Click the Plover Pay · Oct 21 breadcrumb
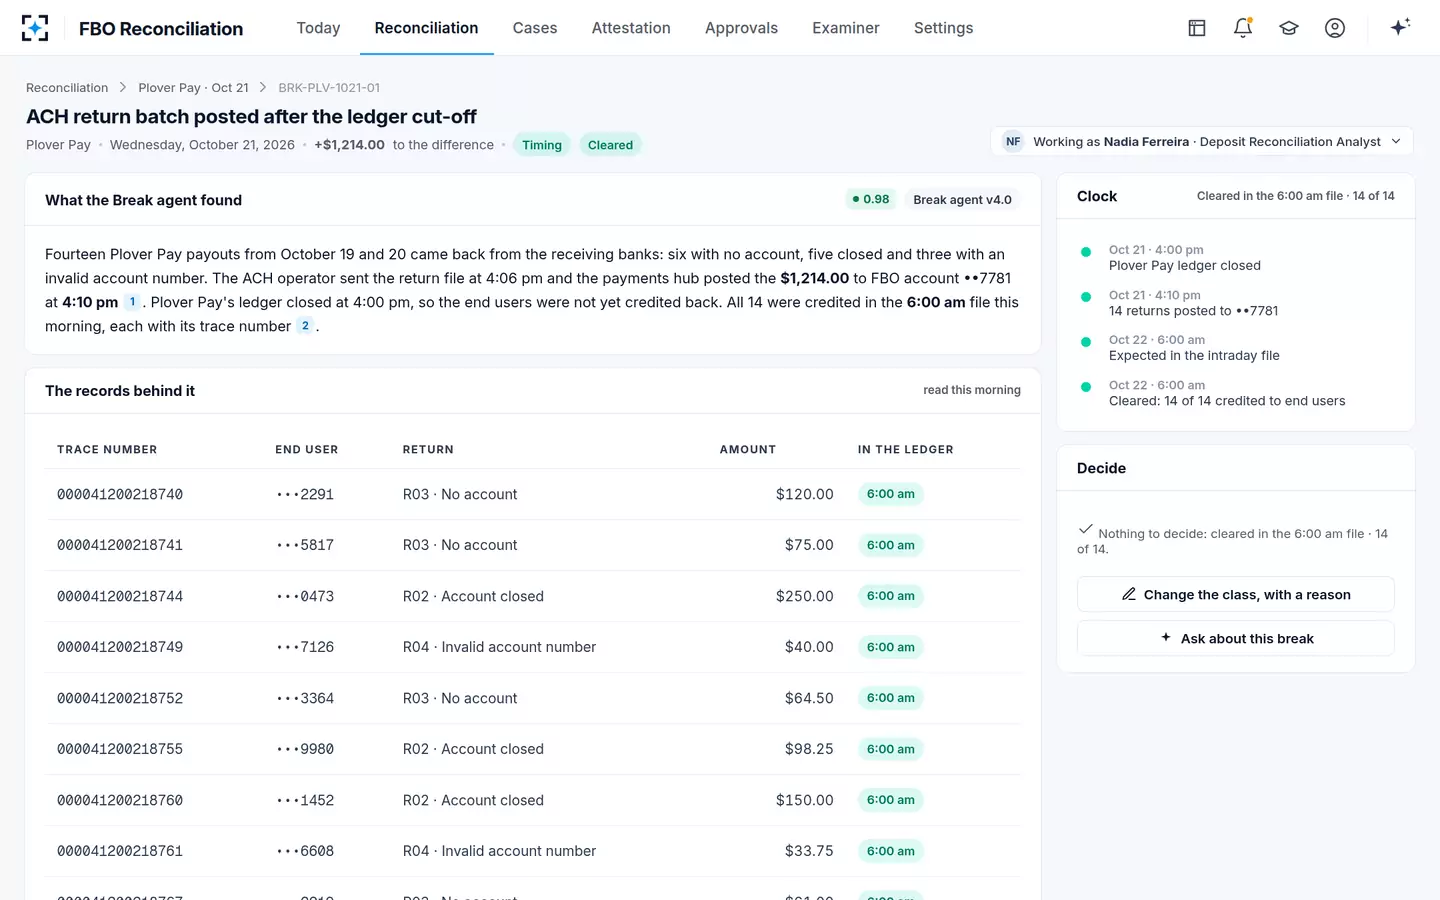Viewport: 1440px width, 900px height. coord(193,88)
